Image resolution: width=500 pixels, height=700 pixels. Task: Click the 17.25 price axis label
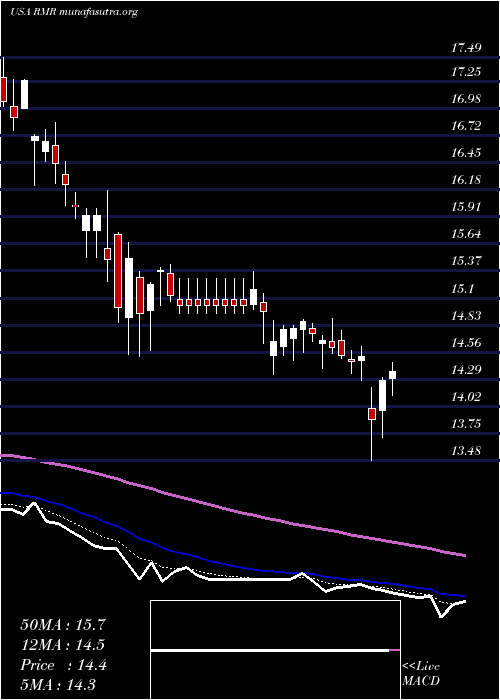pos(466,72)
